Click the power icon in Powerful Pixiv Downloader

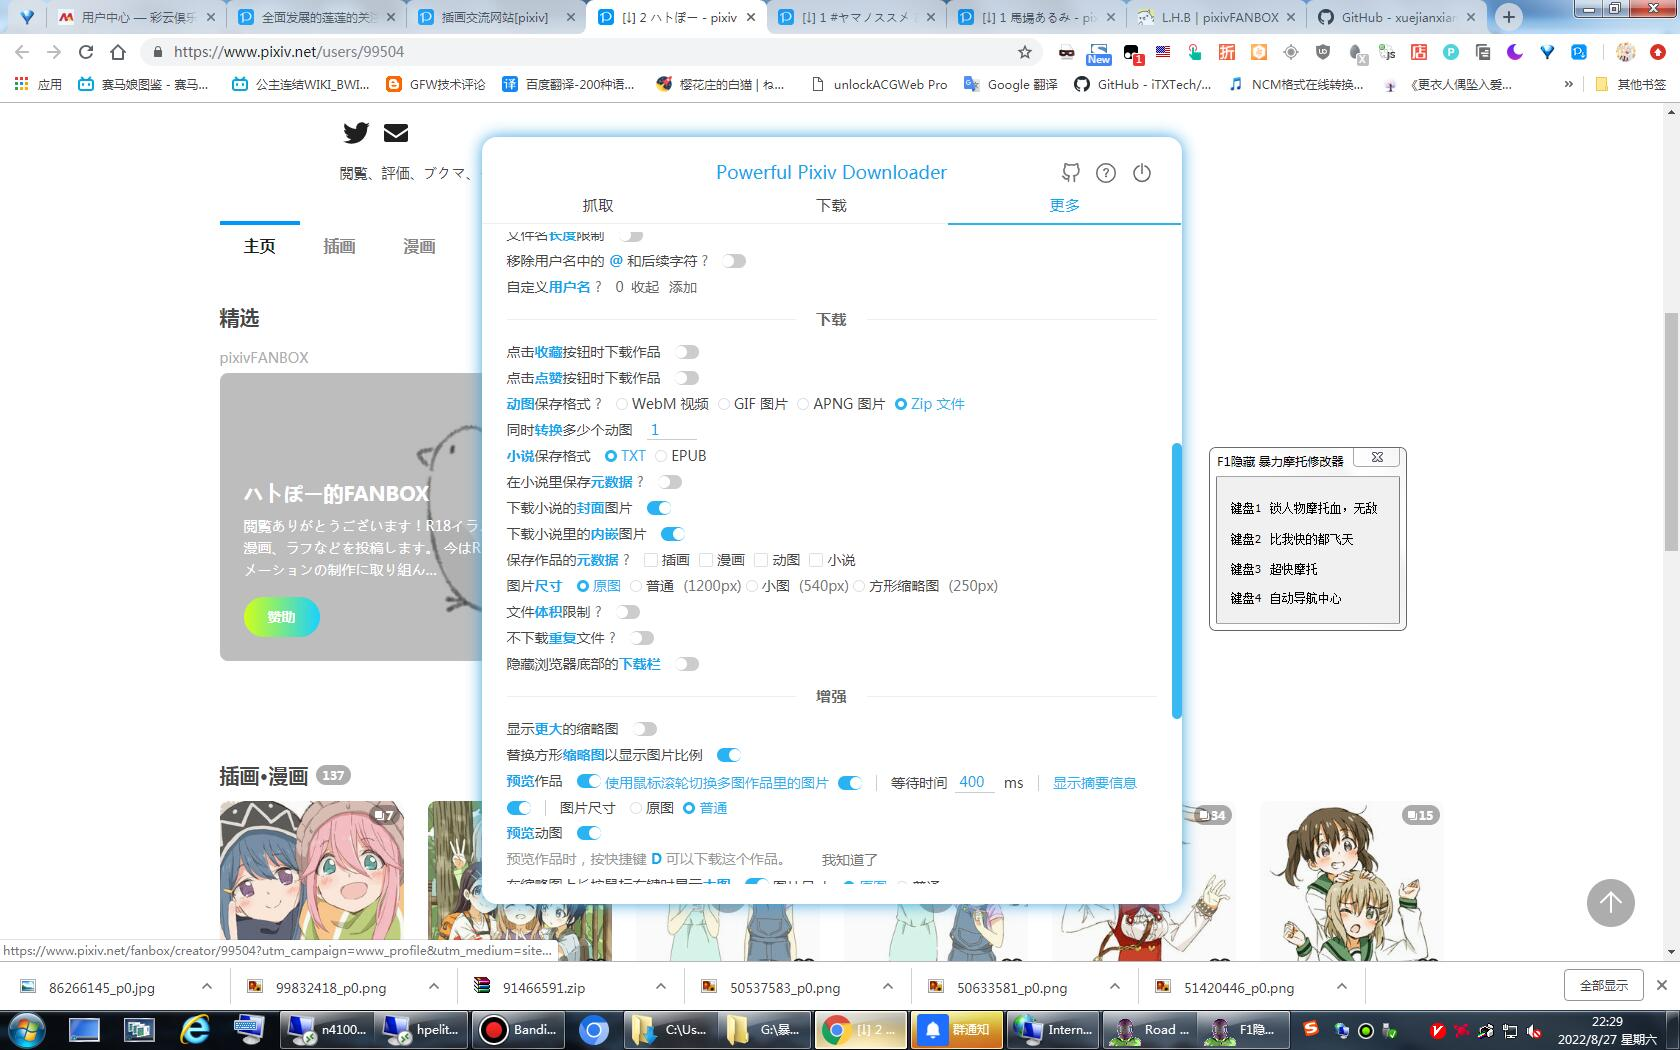click(1142, 173)
